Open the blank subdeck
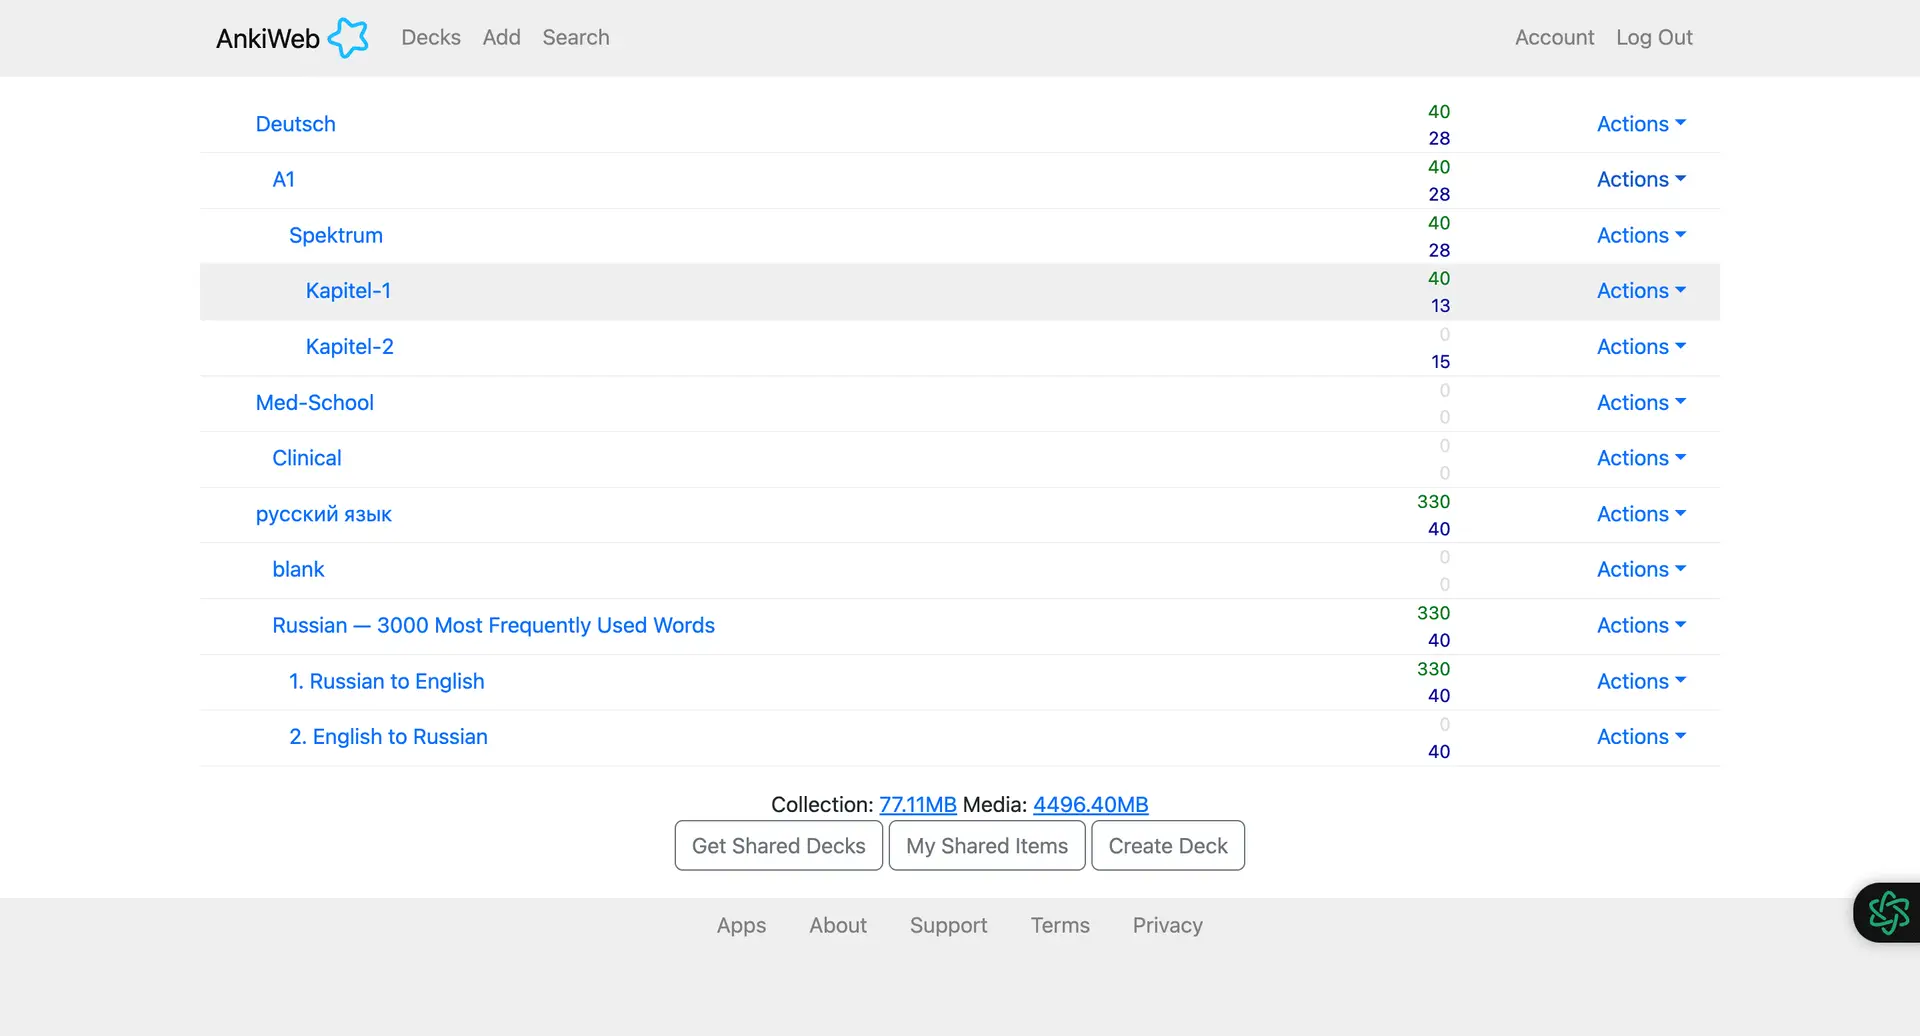This screenshot has height=1036, width=1920. pos(298,569)
